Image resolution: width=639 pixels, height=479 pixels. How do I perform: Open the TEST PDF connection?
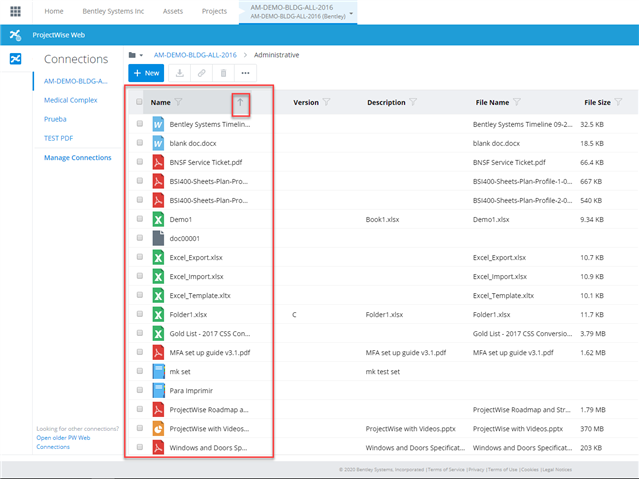[x=58, y=138]
